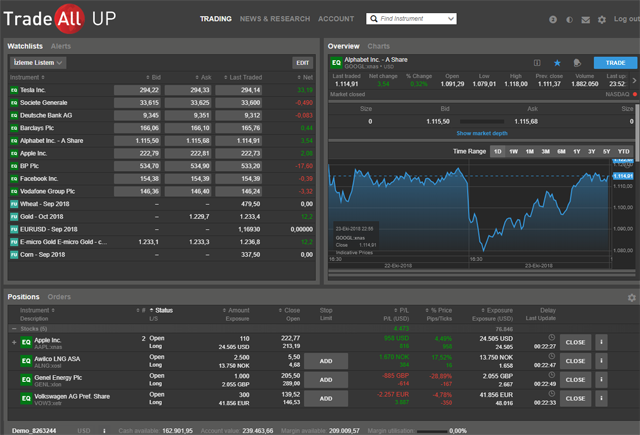Collapse the Stocks (5) group
640x435 pixels.
point(13,328)
